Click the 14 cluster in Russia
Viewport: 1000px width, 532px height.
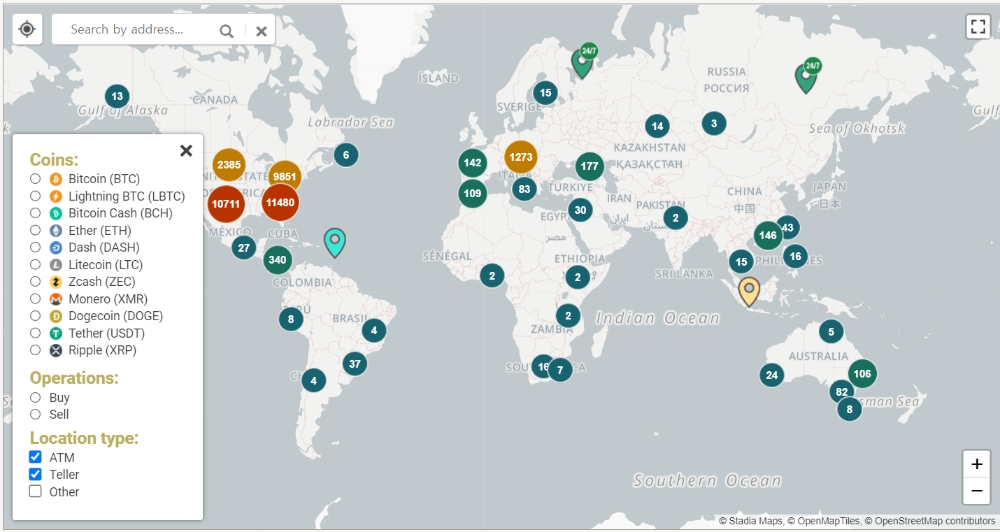click(657, 126)
